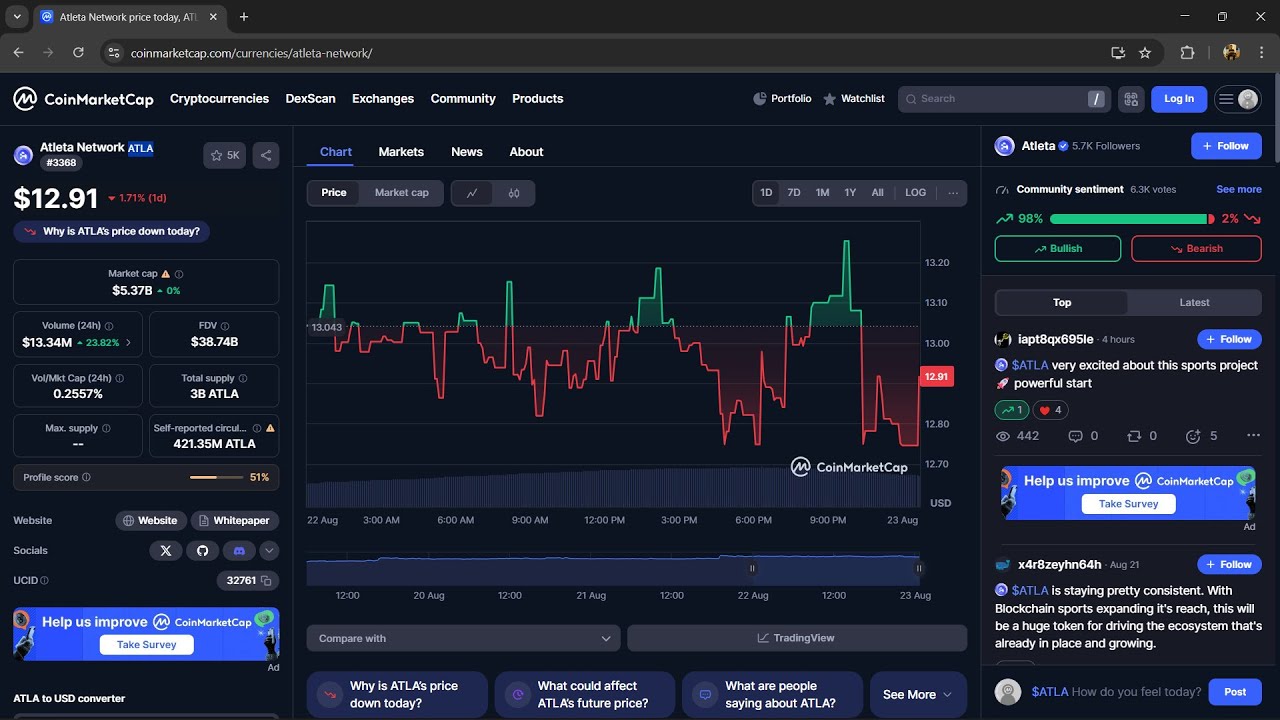Select the Top posts tab
Viewport: 1280px width, 720px height.
tap(1062, 303)
